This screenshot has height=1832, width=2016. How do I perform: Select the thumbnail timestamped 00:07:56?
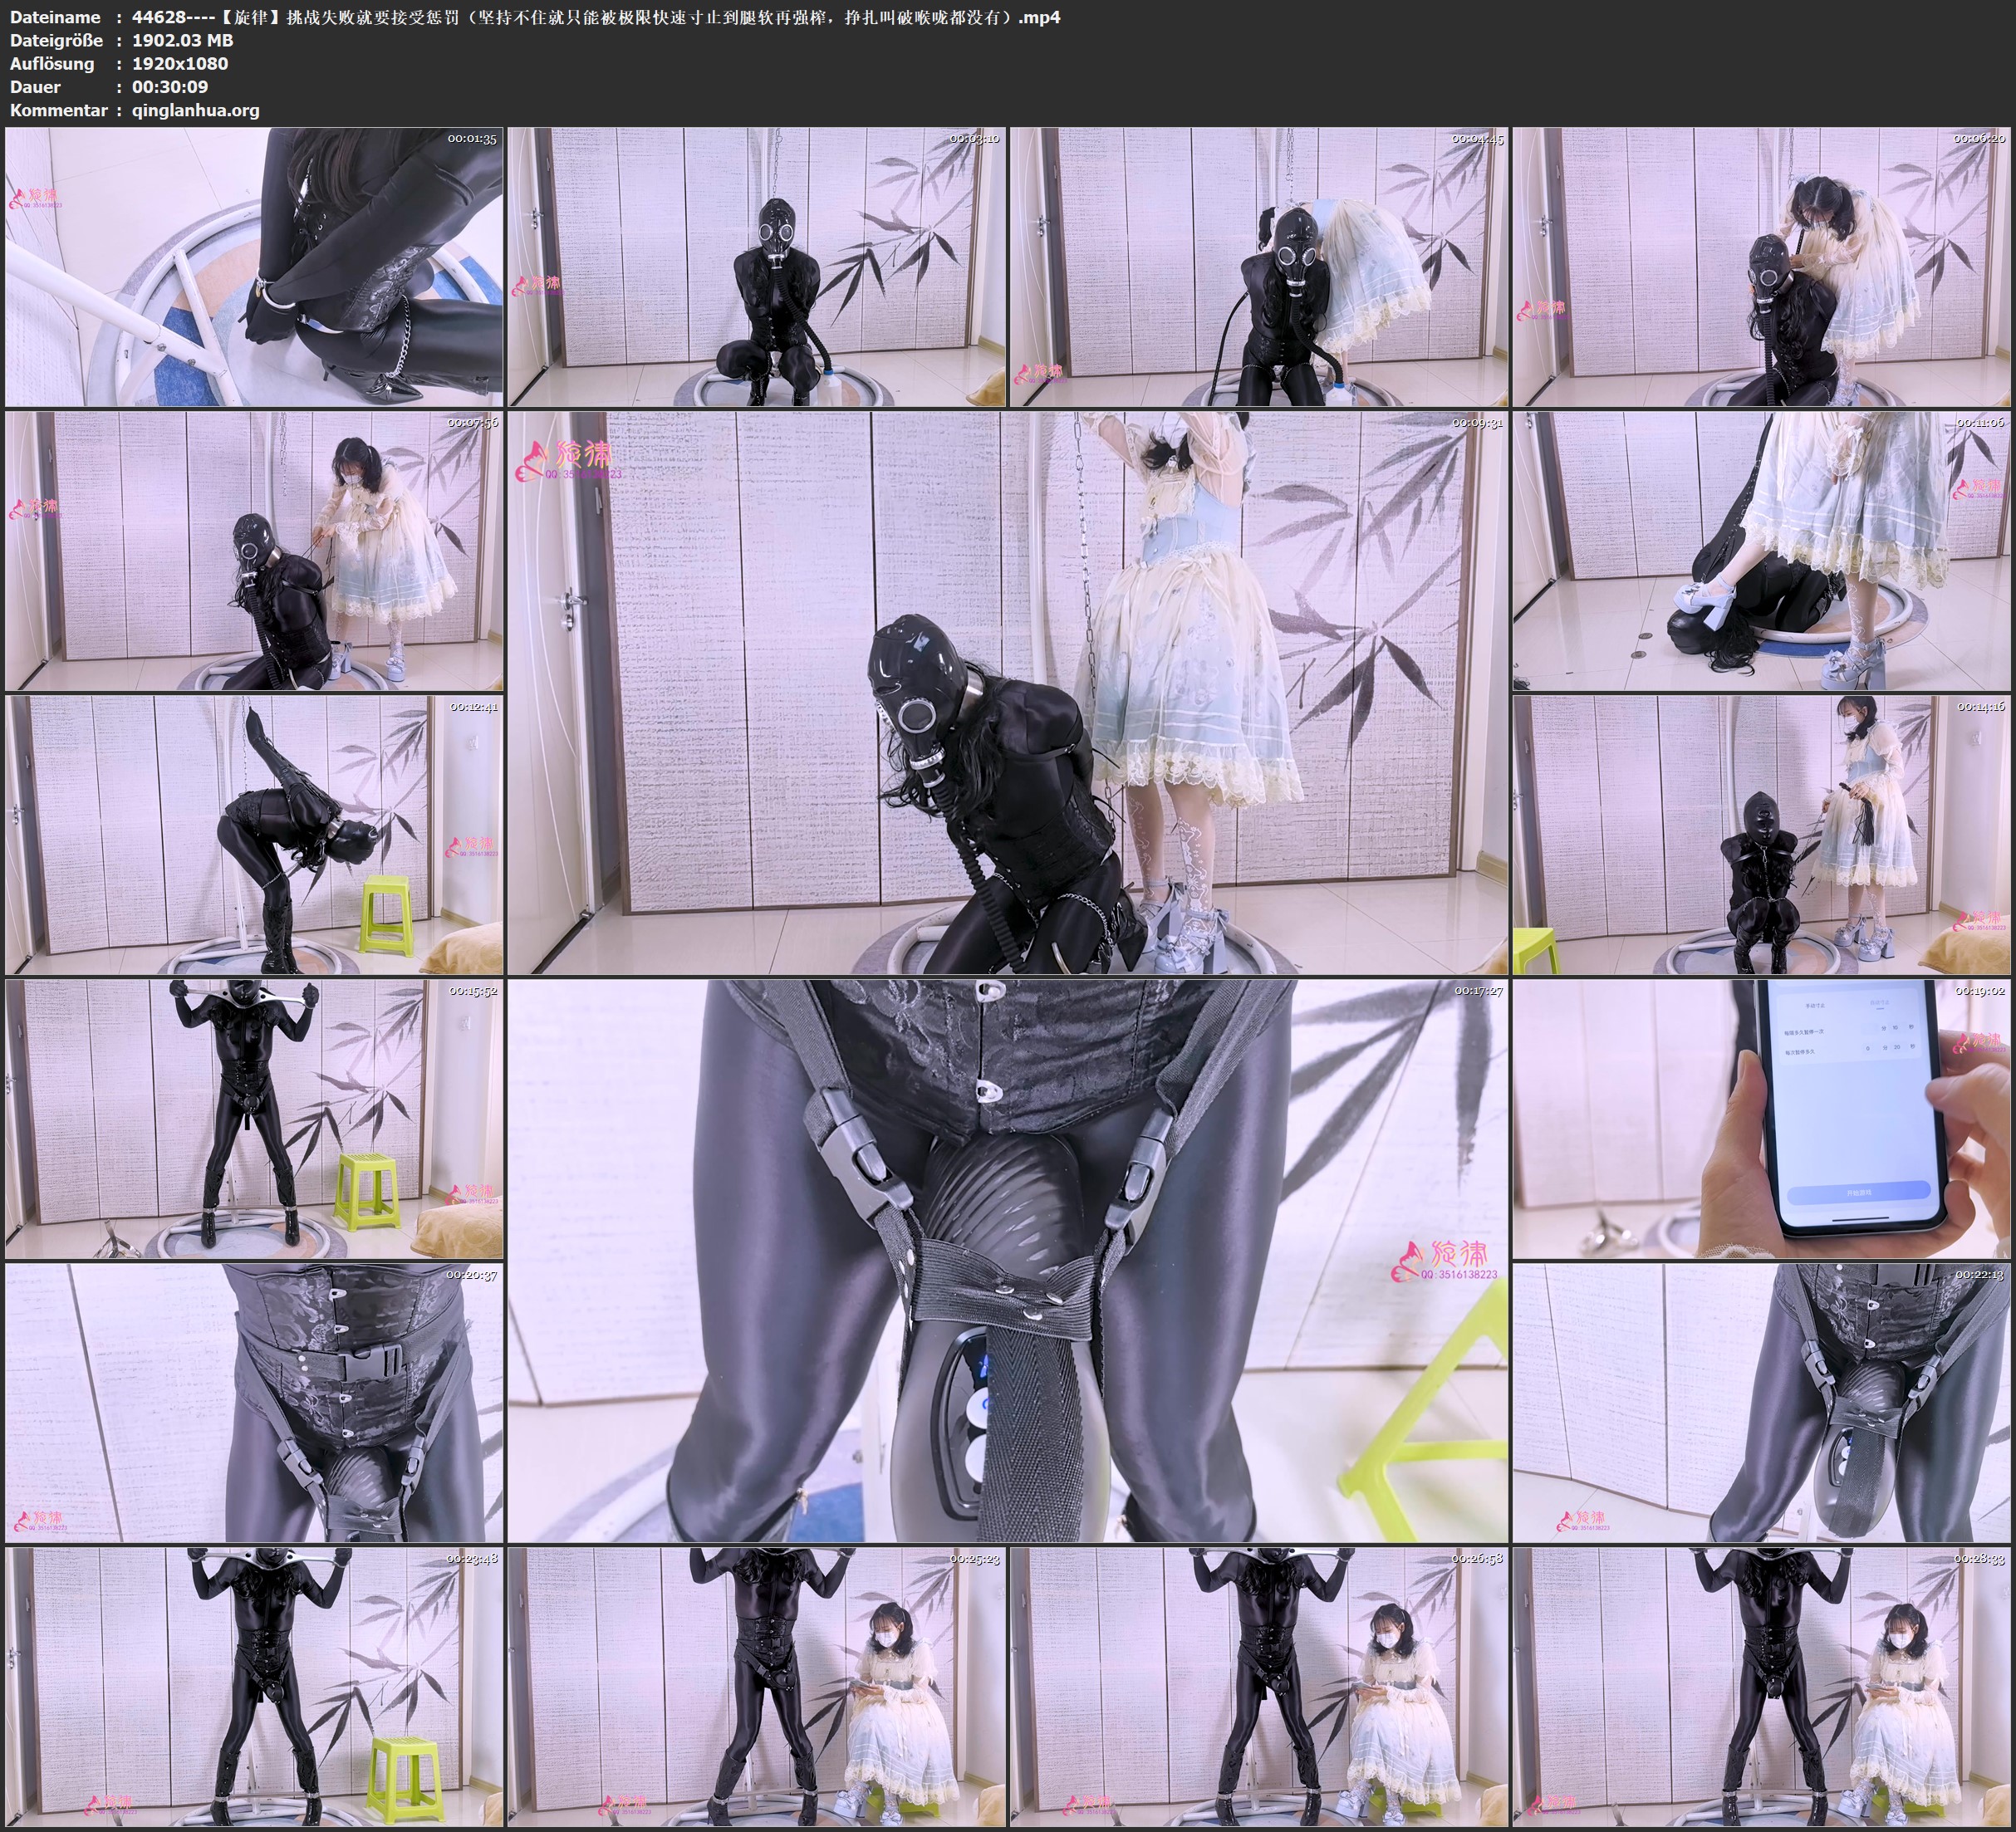(x=254, y=551)
